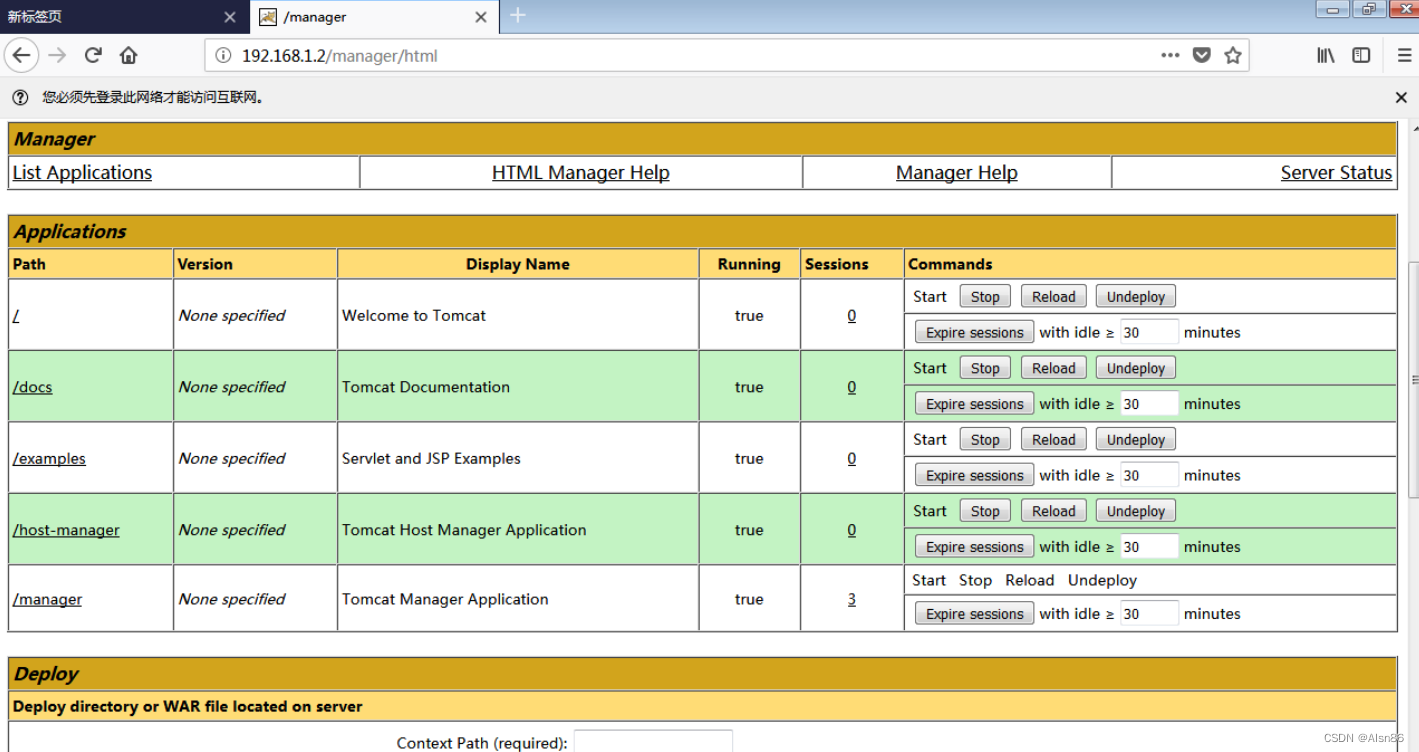
Task: Bookmark this page with the star
Action: point(1233,55)
